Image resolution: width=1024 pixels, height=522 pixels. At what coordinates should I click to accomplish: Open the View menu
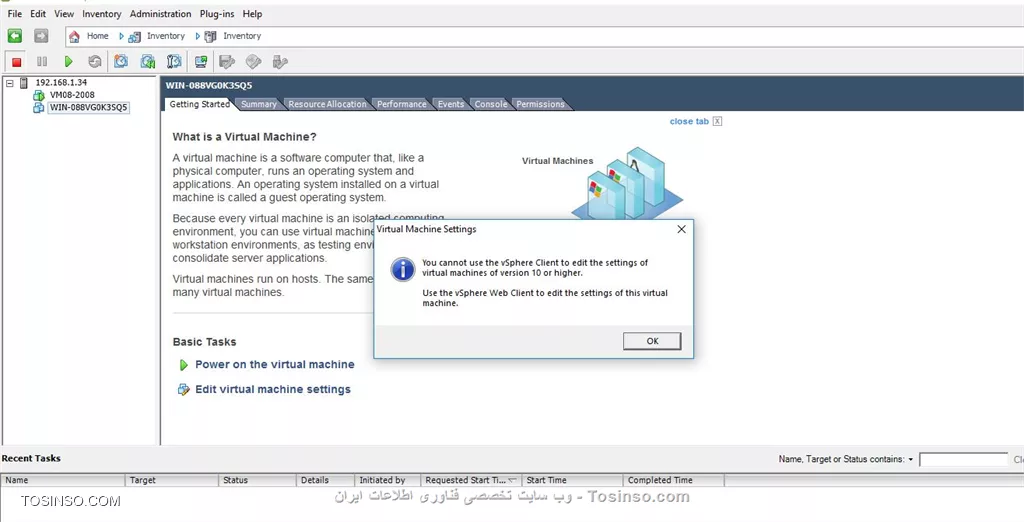64,14
